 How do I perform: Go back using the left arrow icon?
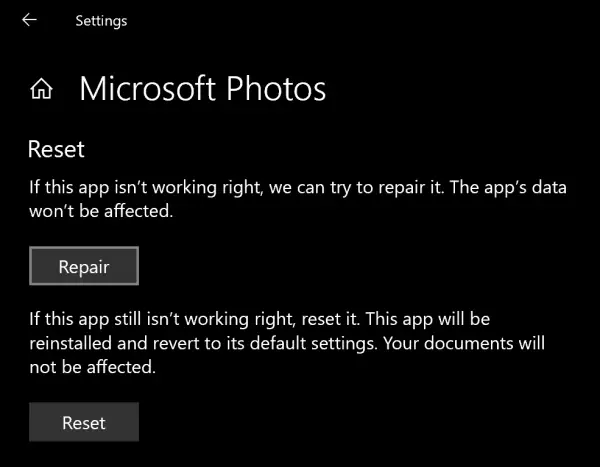[29, 20]
